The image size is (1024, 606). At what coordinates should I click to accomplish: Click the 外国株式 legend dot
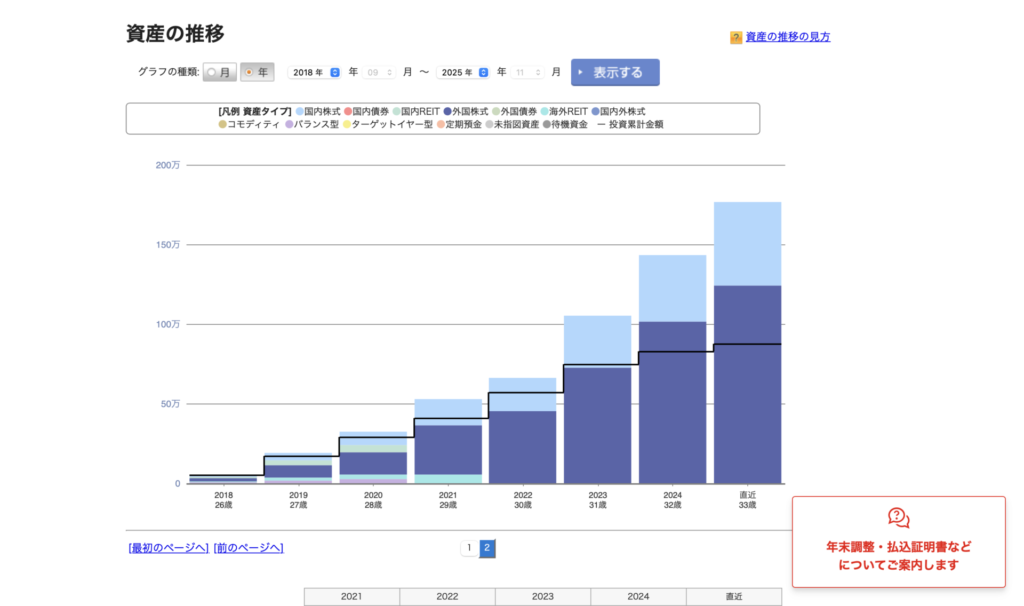point(447,112)
